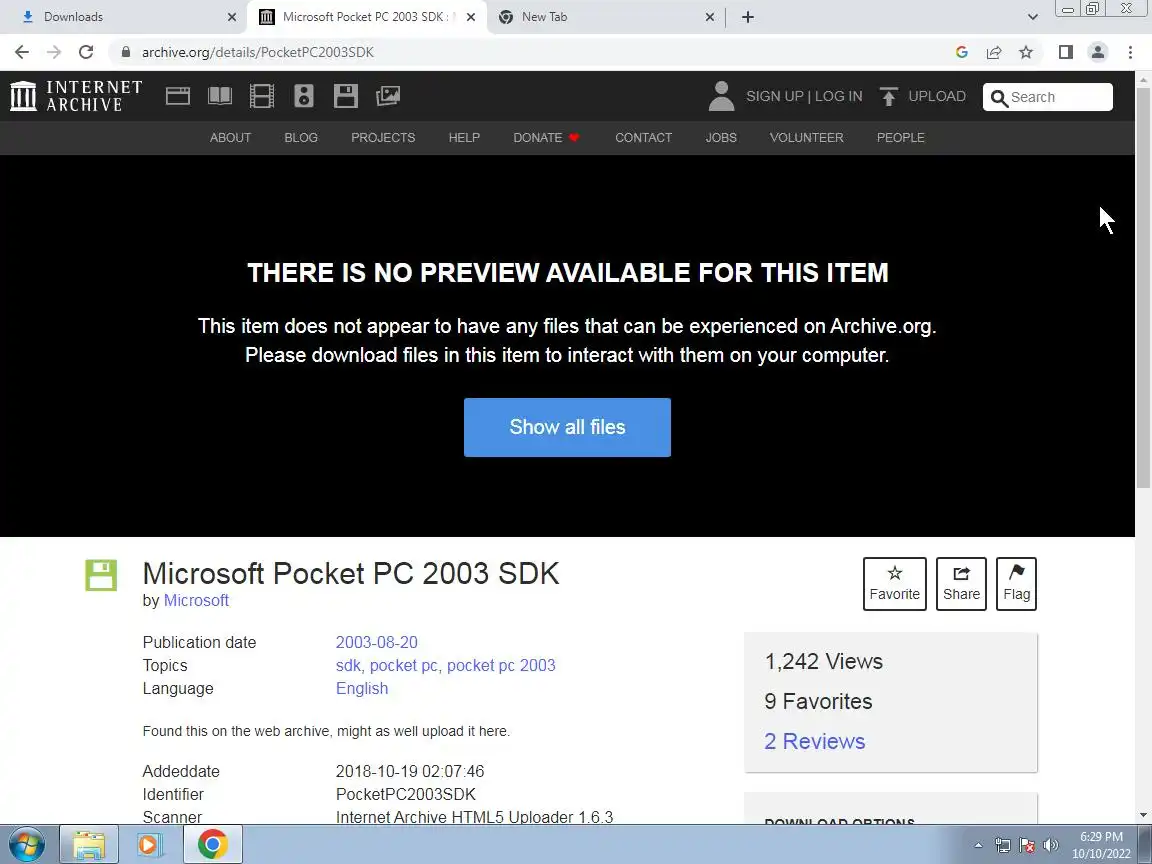This screenshot has width=1152, height=864.
Task: Click the LOG IN link
Action: 838,96
